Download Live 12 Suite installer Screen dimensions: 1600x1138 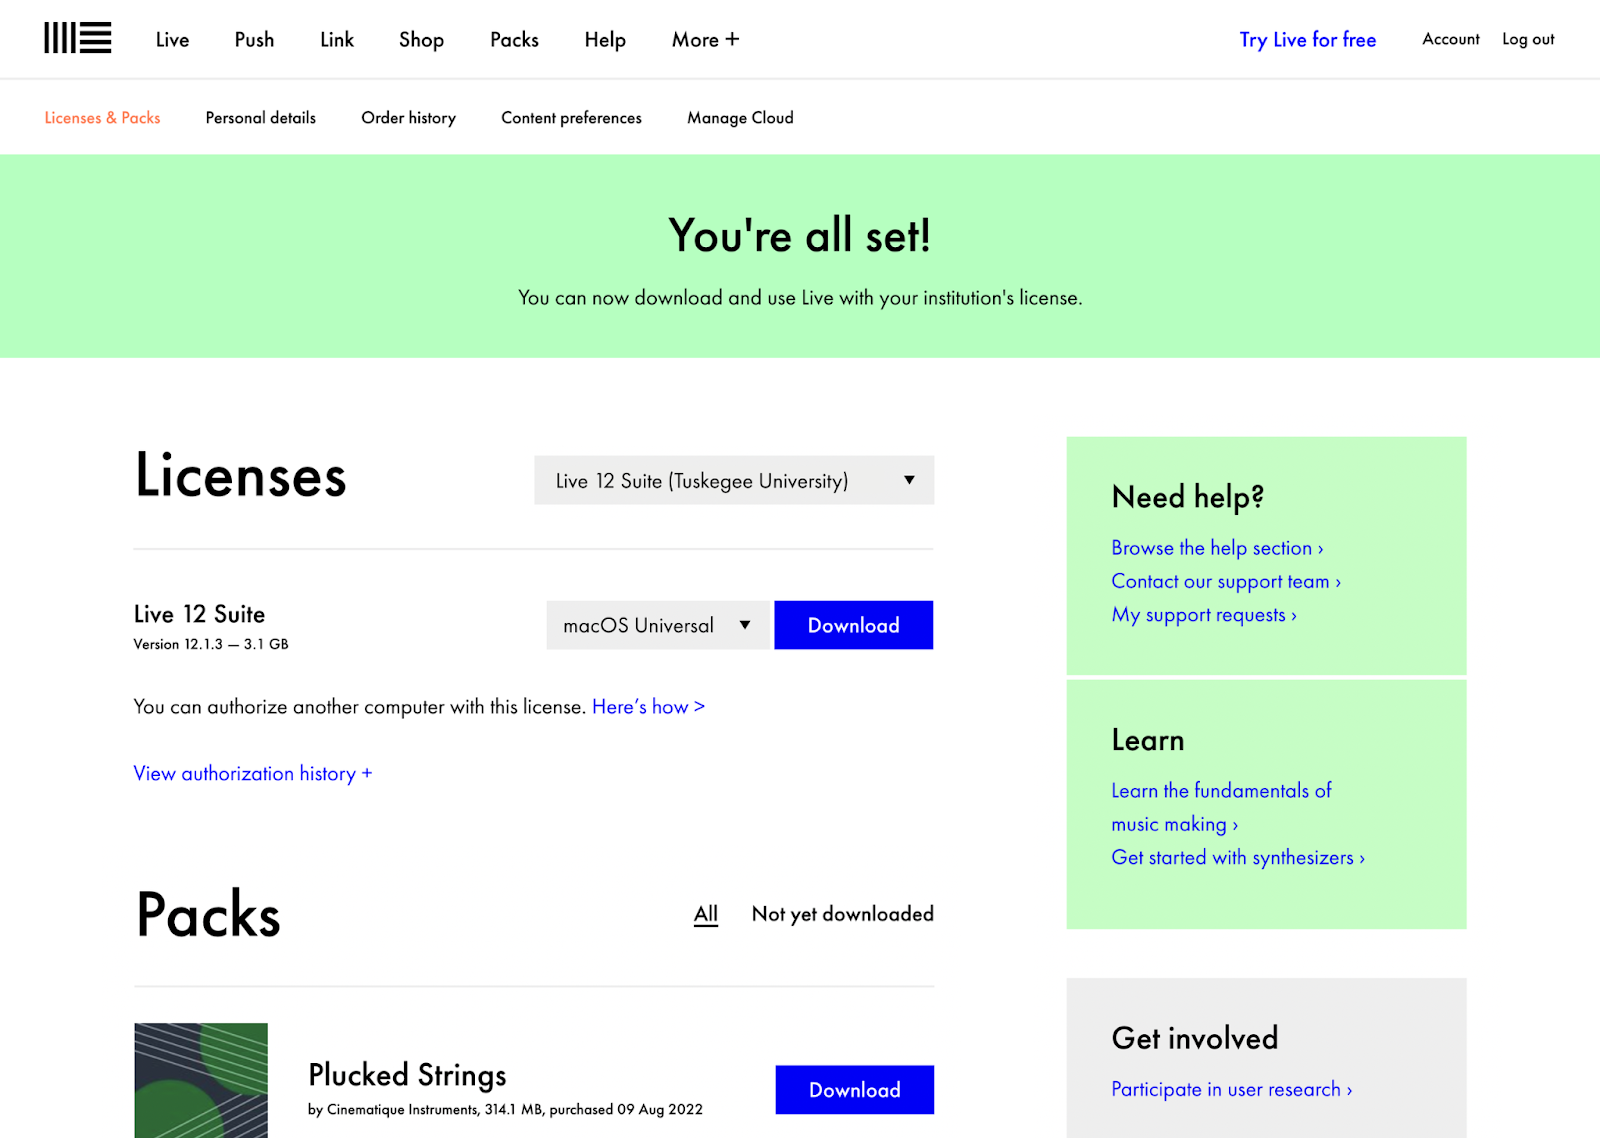pos(853,626)
